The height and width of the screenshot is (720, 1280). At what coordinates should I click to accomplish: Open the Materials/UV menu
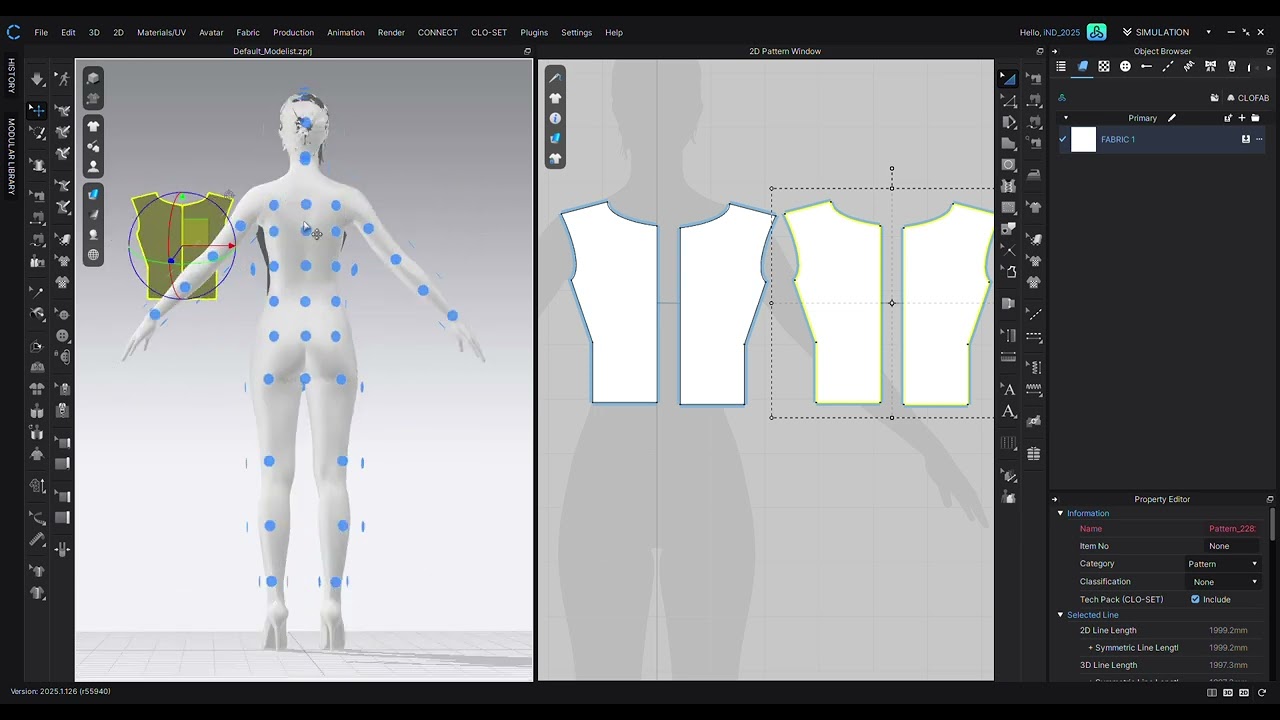pos(161,32)
